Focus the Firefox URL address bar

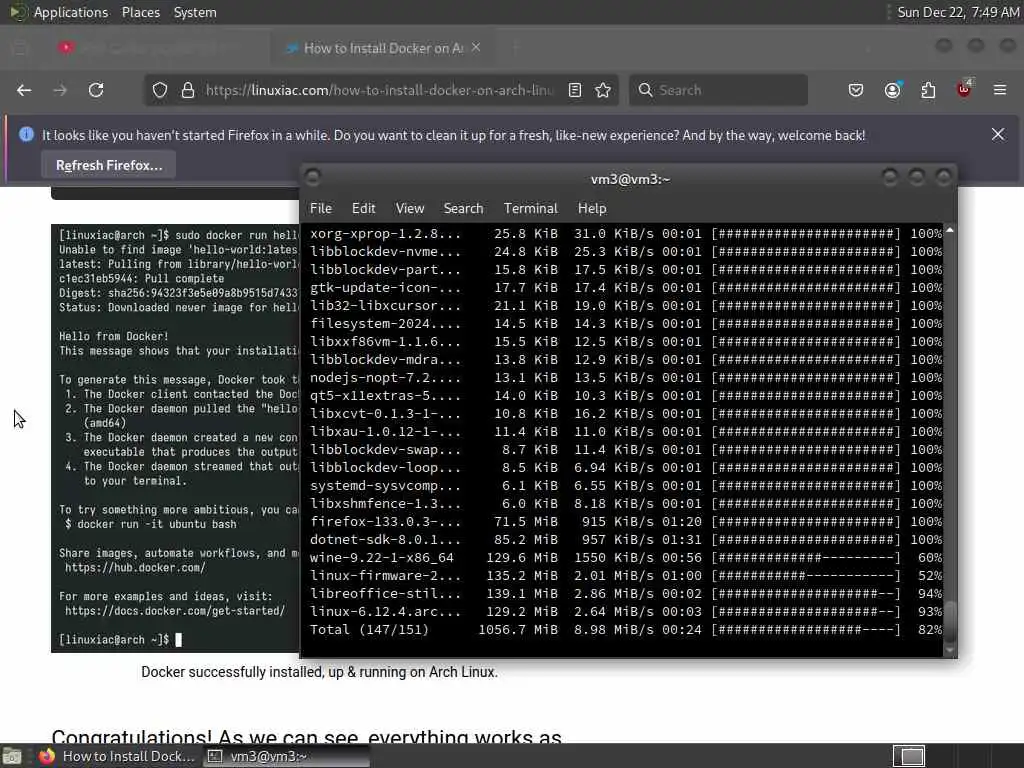click(x=379, y=90)
